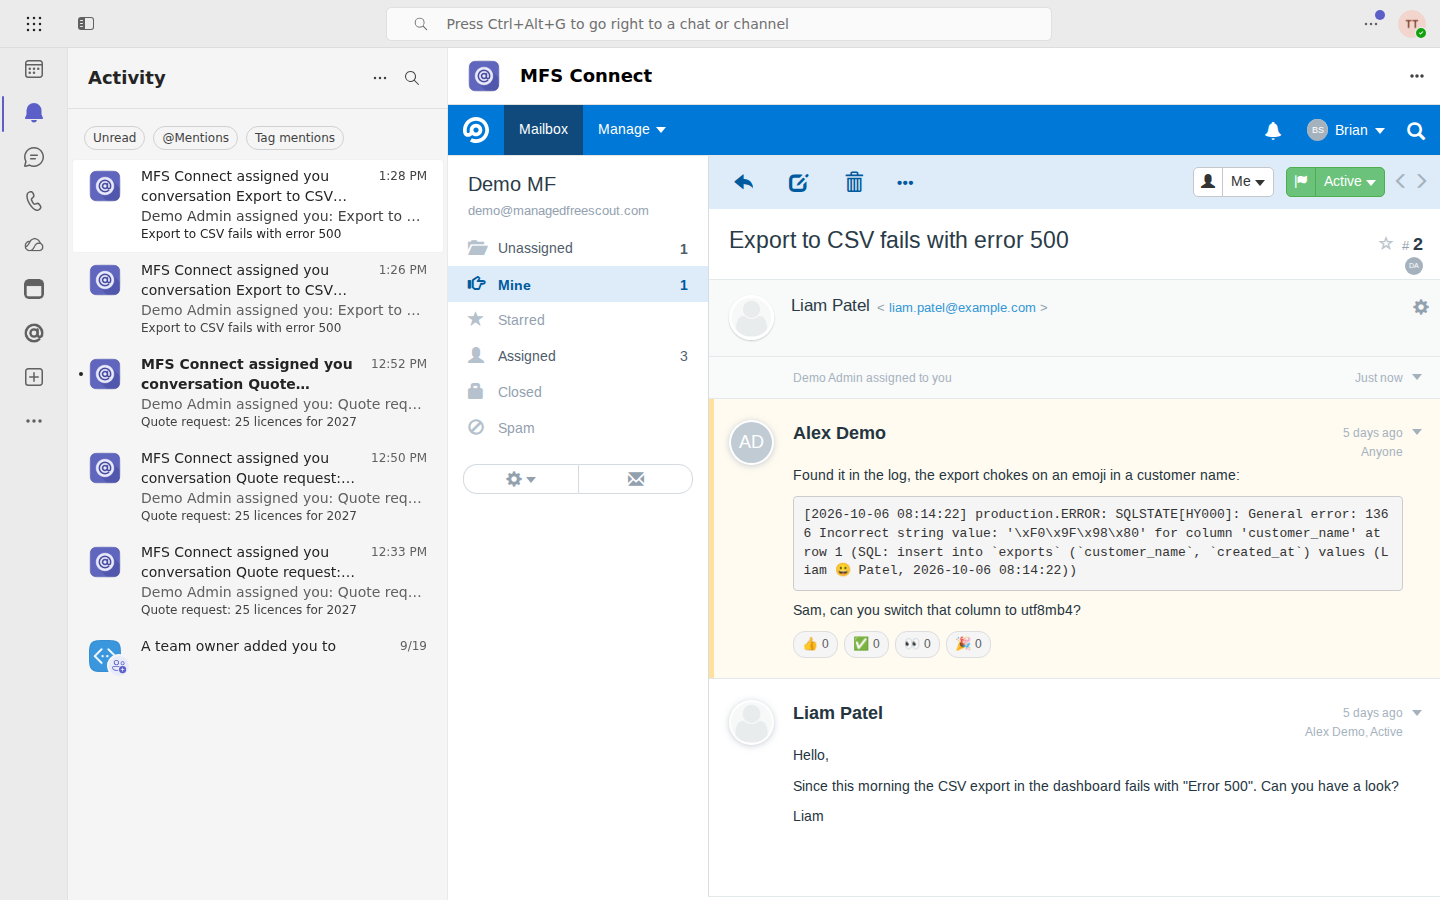This screenshot has width=1440, height=900.
Task: Toggle the star on this conversation
Action: pyautogui.click(x=1386, y=243)
